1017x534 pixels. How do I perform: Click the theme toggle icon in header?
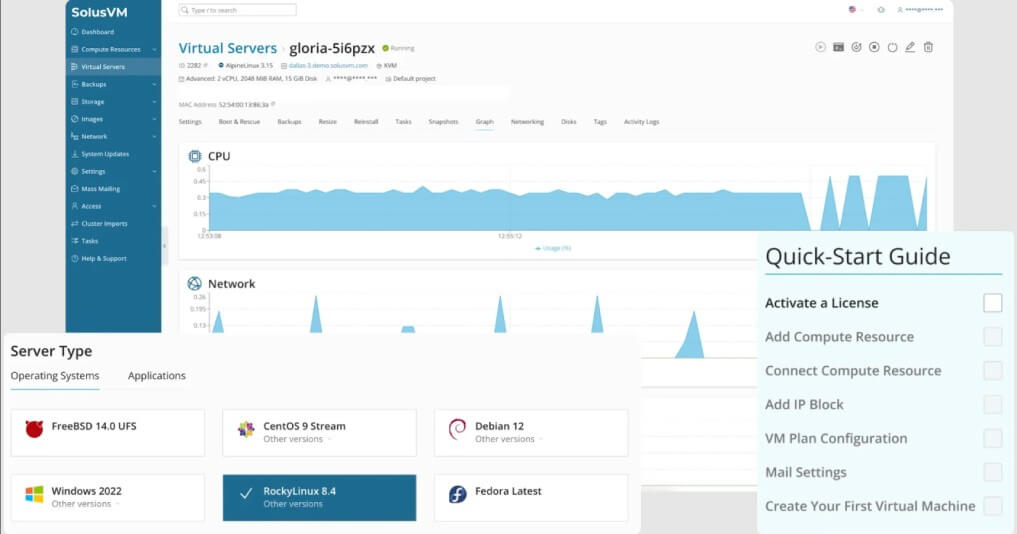881,10
